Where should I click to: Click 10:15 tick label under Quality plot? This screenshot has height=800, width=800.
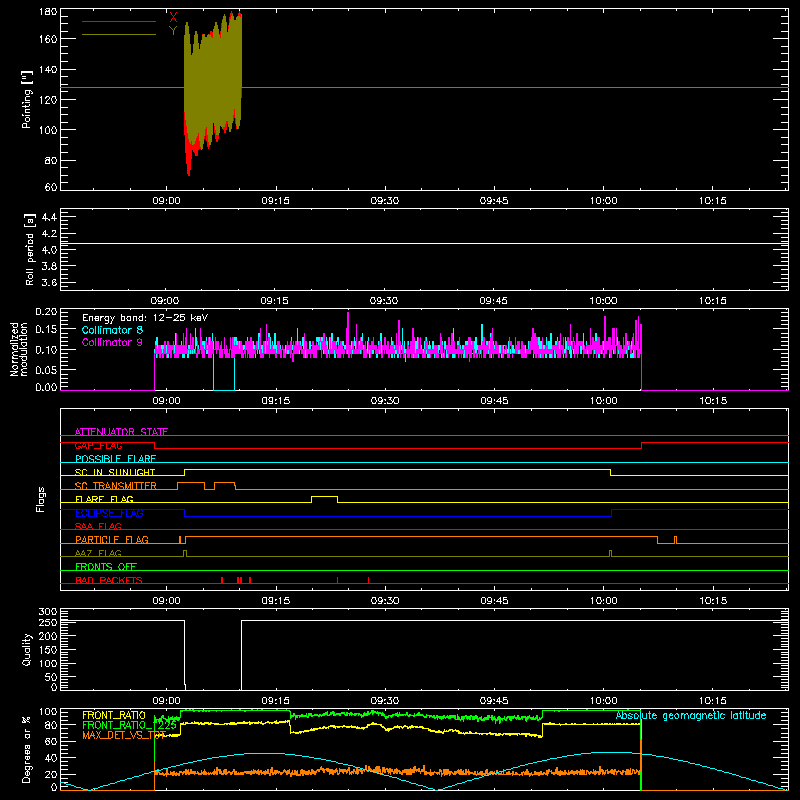tap(713, 701)
